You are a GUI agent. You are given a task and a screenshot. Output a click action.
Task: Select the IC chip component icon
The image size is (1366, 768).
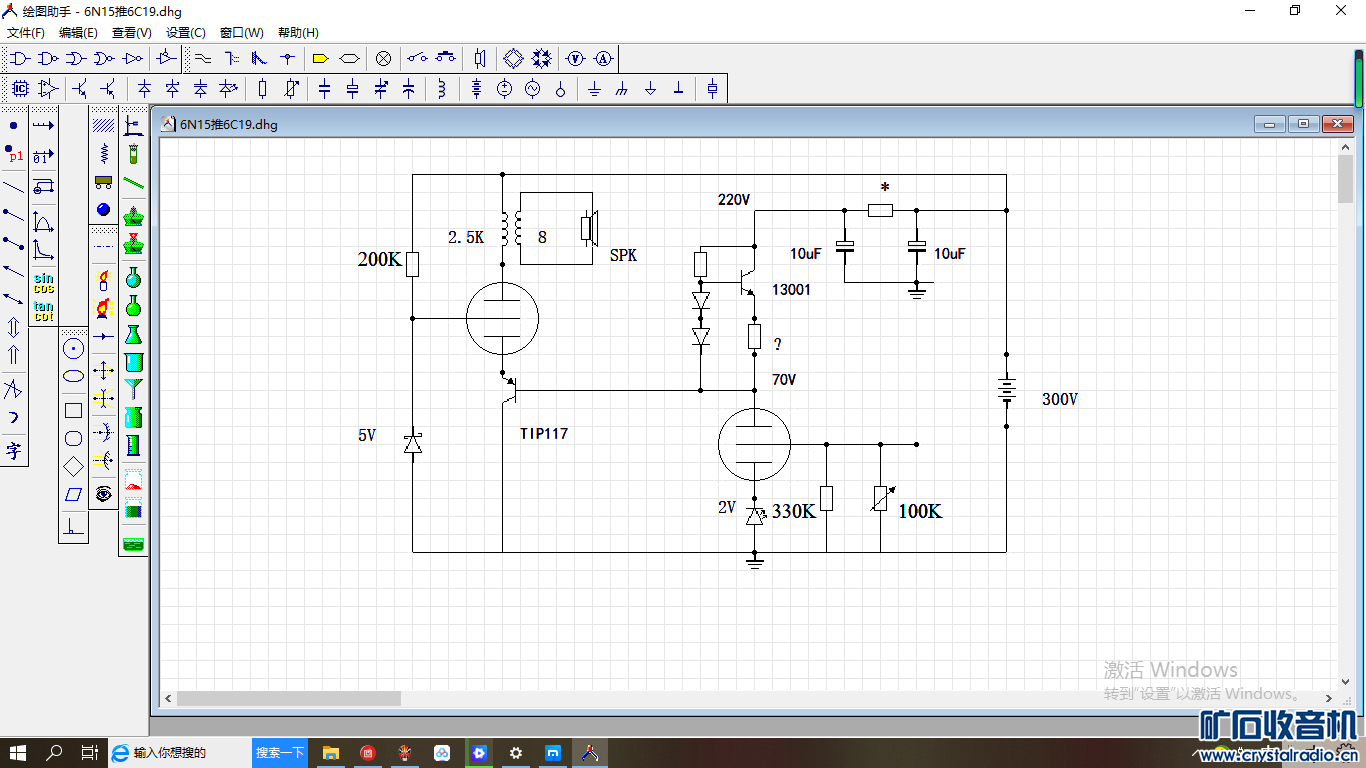(19, 89)
